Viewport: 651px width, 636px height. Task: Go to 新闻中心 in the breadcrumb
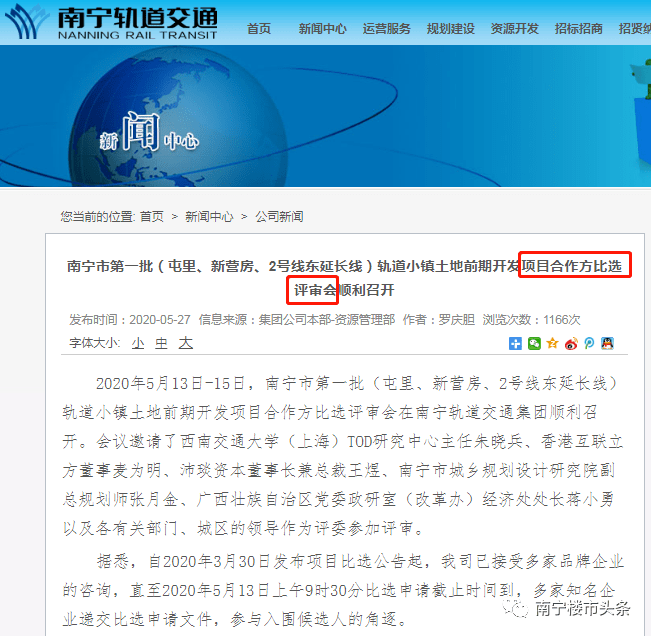coord(209,216)
